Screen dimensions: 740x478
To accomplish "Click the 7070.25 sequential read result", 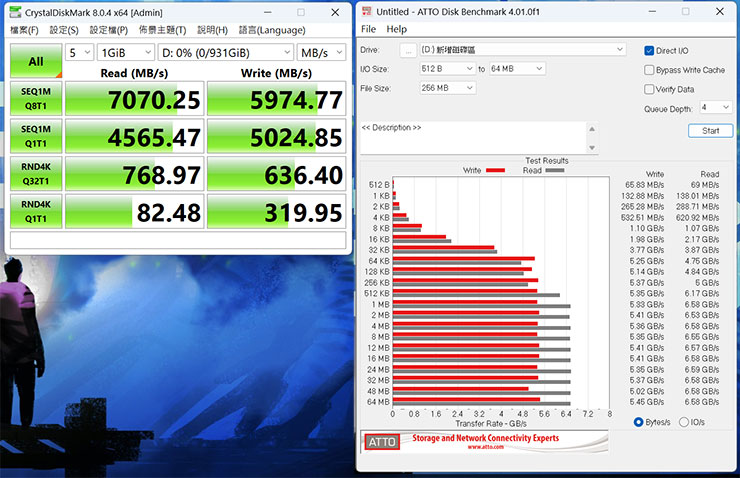I will [135, 99].
